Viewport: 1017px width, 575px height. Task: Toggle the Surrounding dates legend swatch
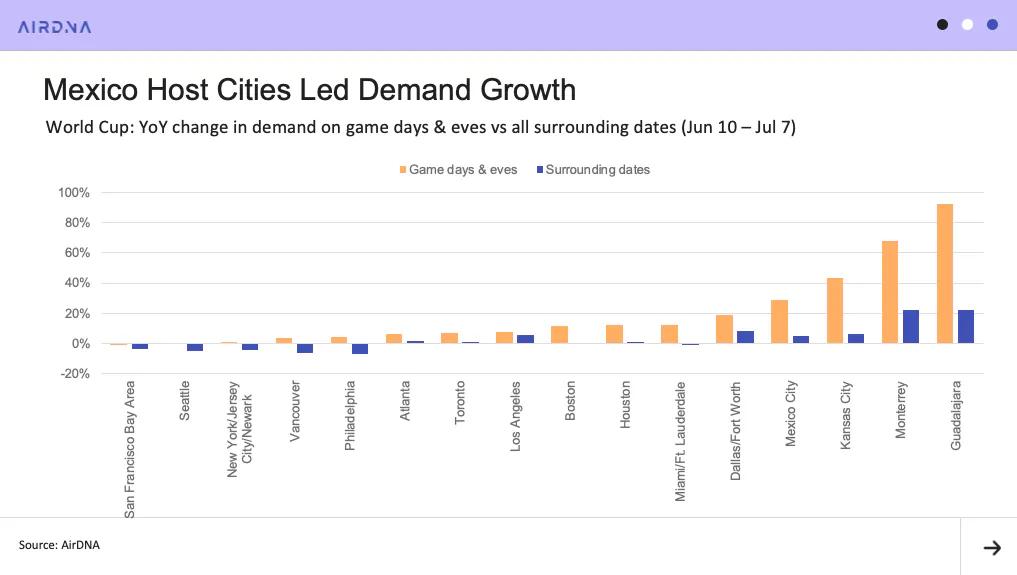coord(540,170)
